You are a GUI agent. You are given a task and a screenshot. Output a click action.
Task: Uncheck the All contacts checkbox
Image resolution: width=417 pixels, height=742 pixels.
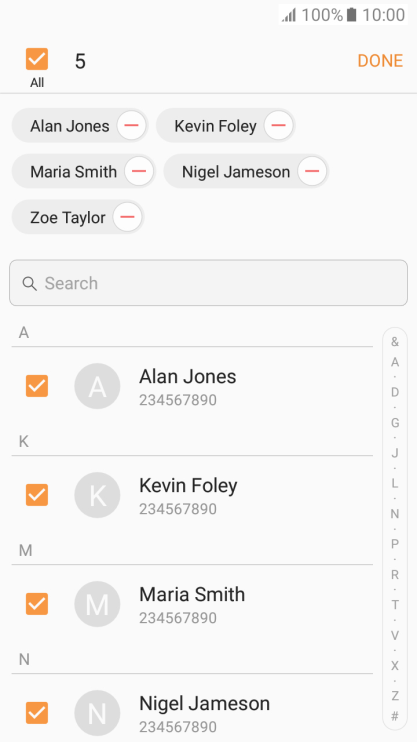pos(37,59)
